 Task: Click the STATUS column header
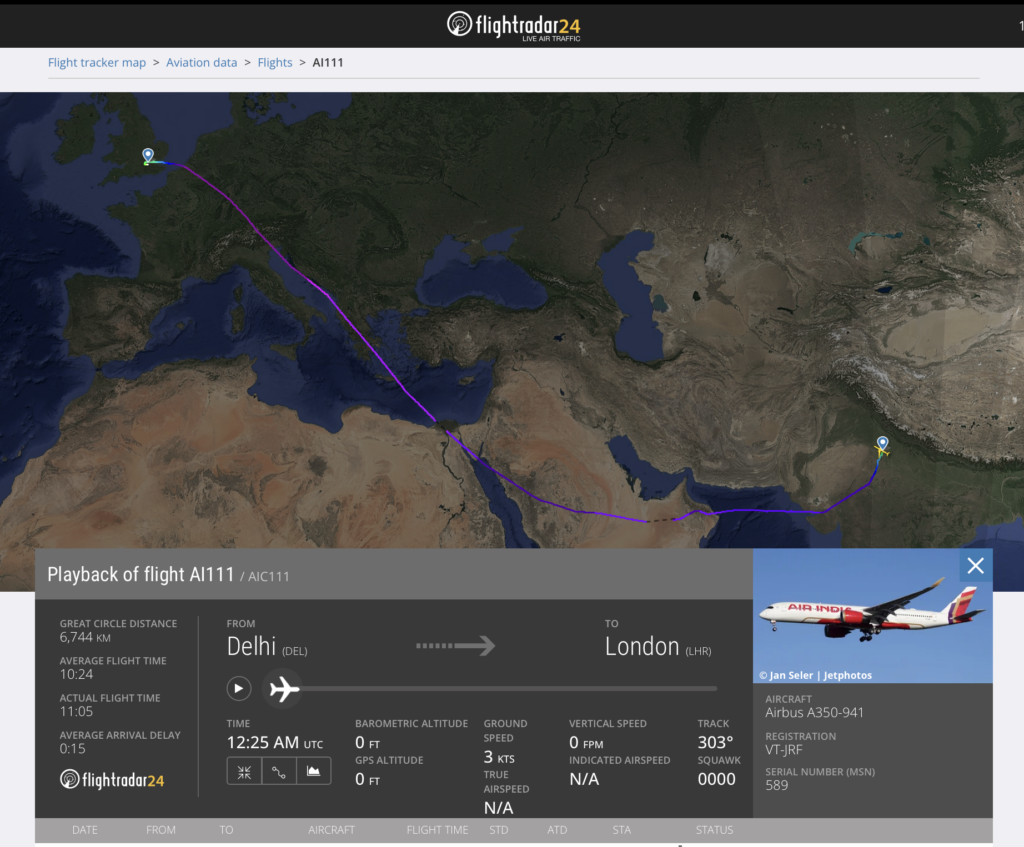click(713, 829)
